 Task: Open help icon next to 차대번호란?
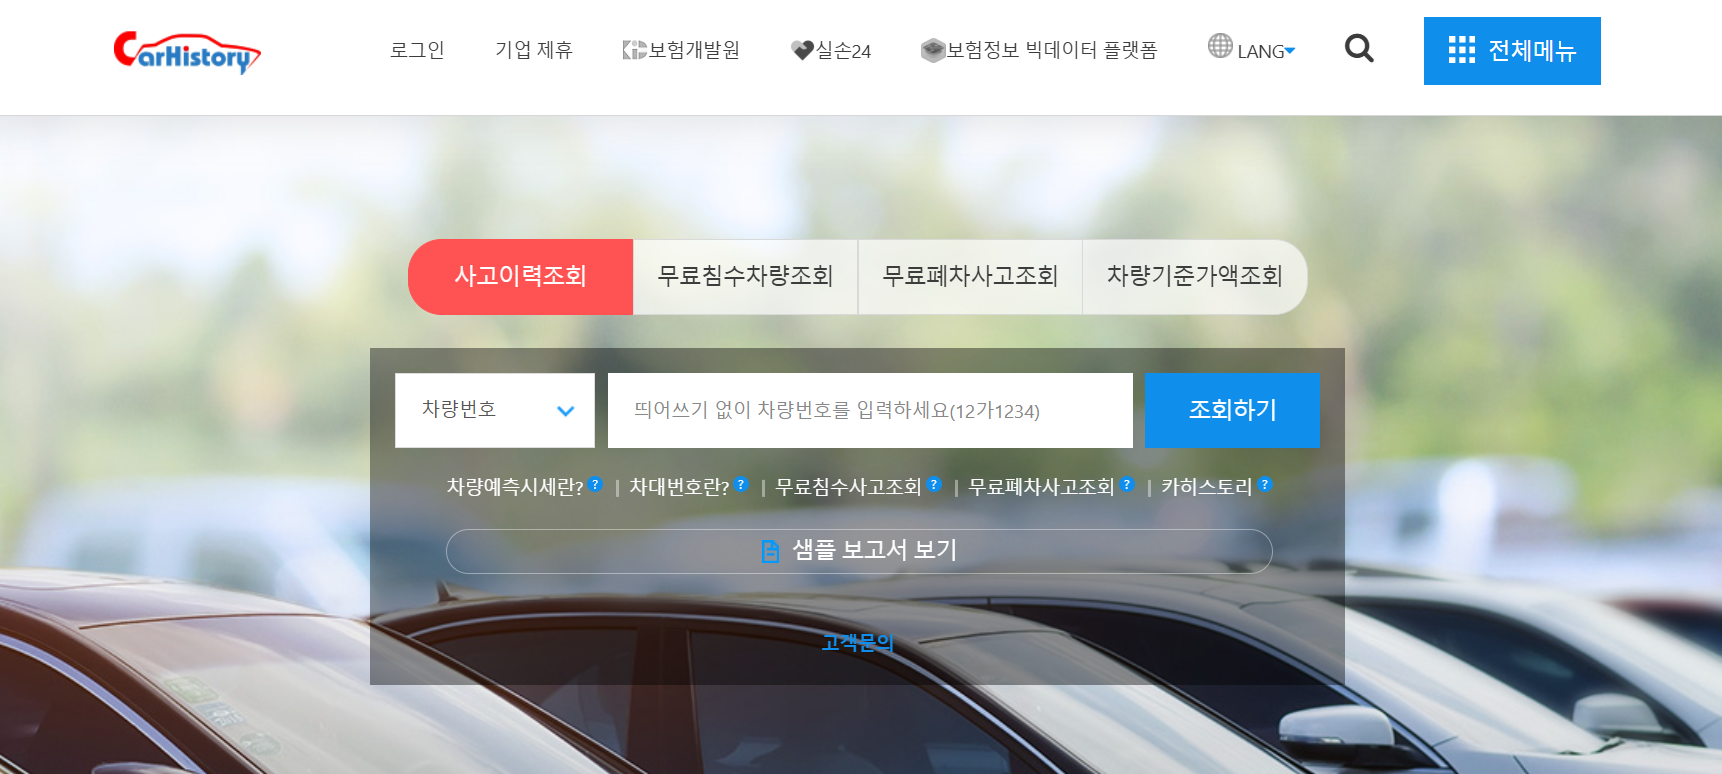(x=741, y=484)
